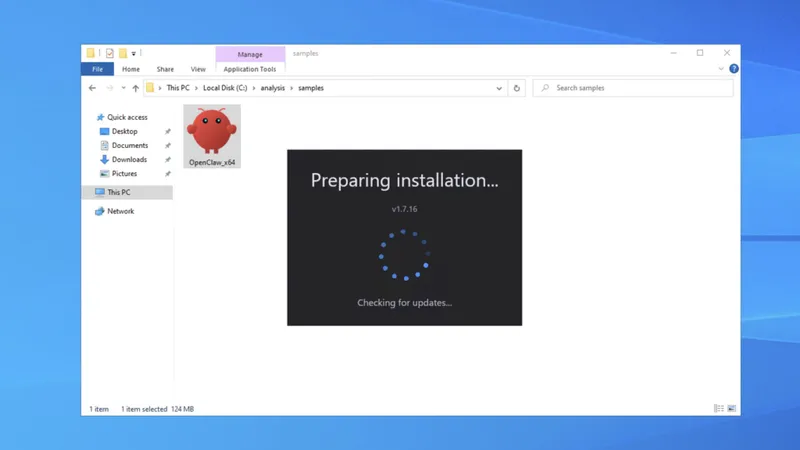The image size is (800, 450).
Task: Open the View ribbon tab
Action: 198,69
